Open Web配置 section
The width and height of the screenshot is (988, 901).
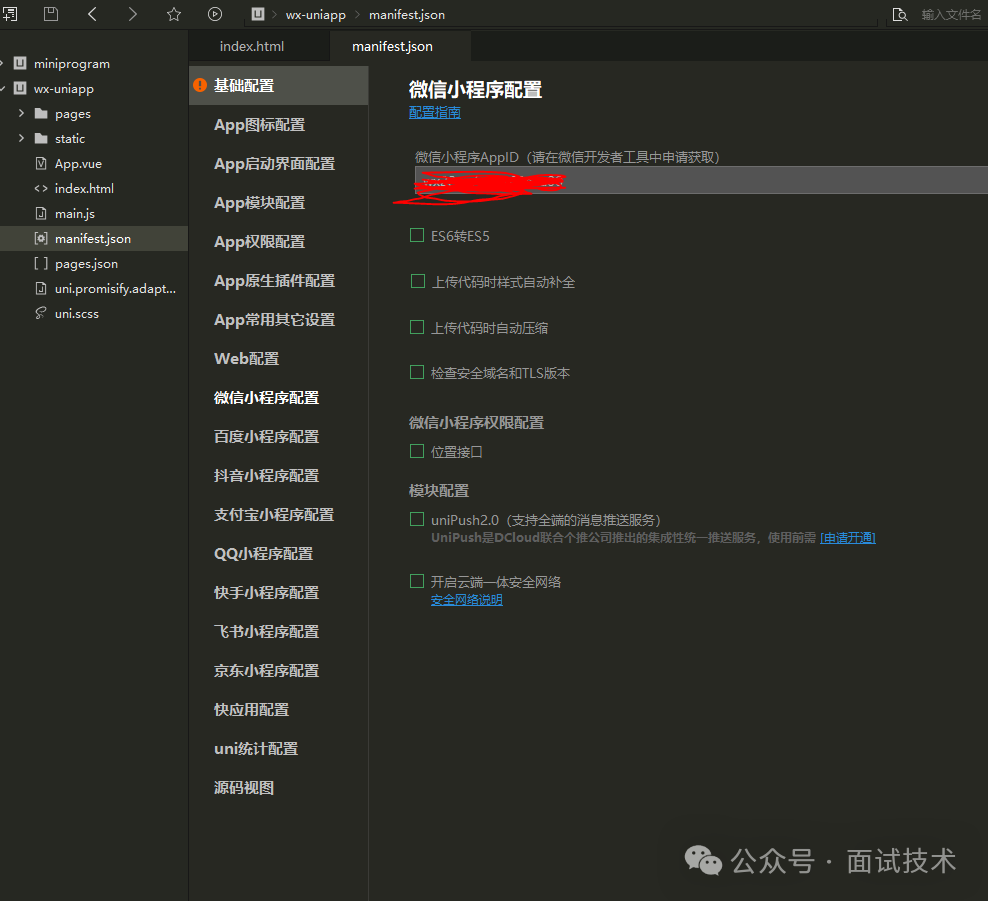point(246,359)
